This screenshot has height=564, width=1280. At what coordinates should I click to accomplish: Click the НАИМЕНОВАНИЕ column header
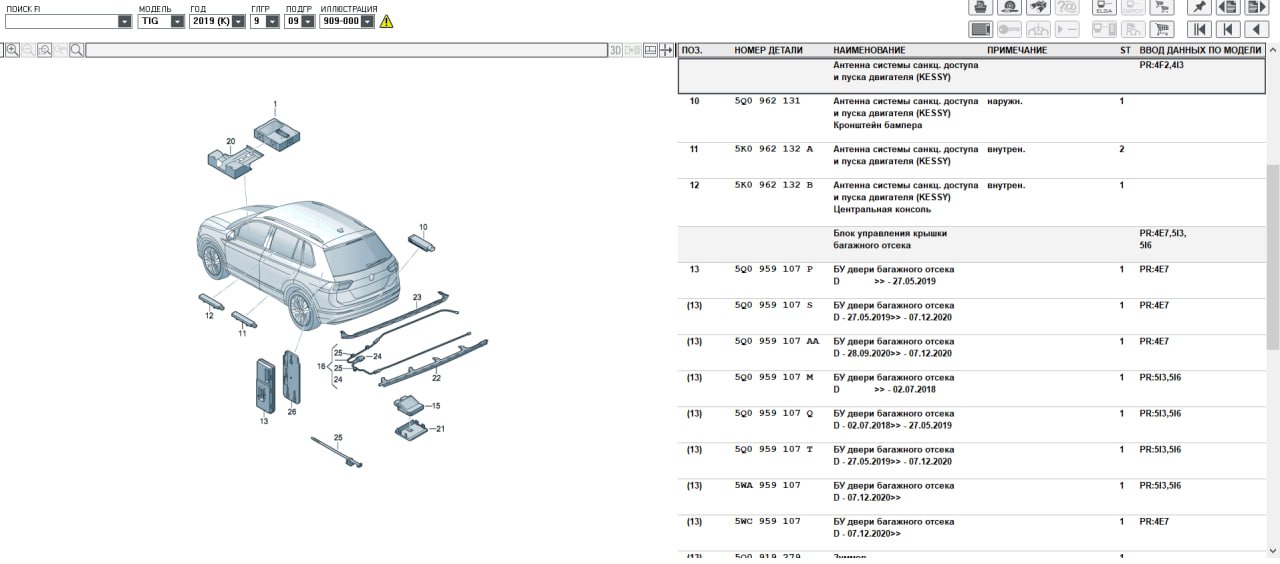(x=869, y=50)
